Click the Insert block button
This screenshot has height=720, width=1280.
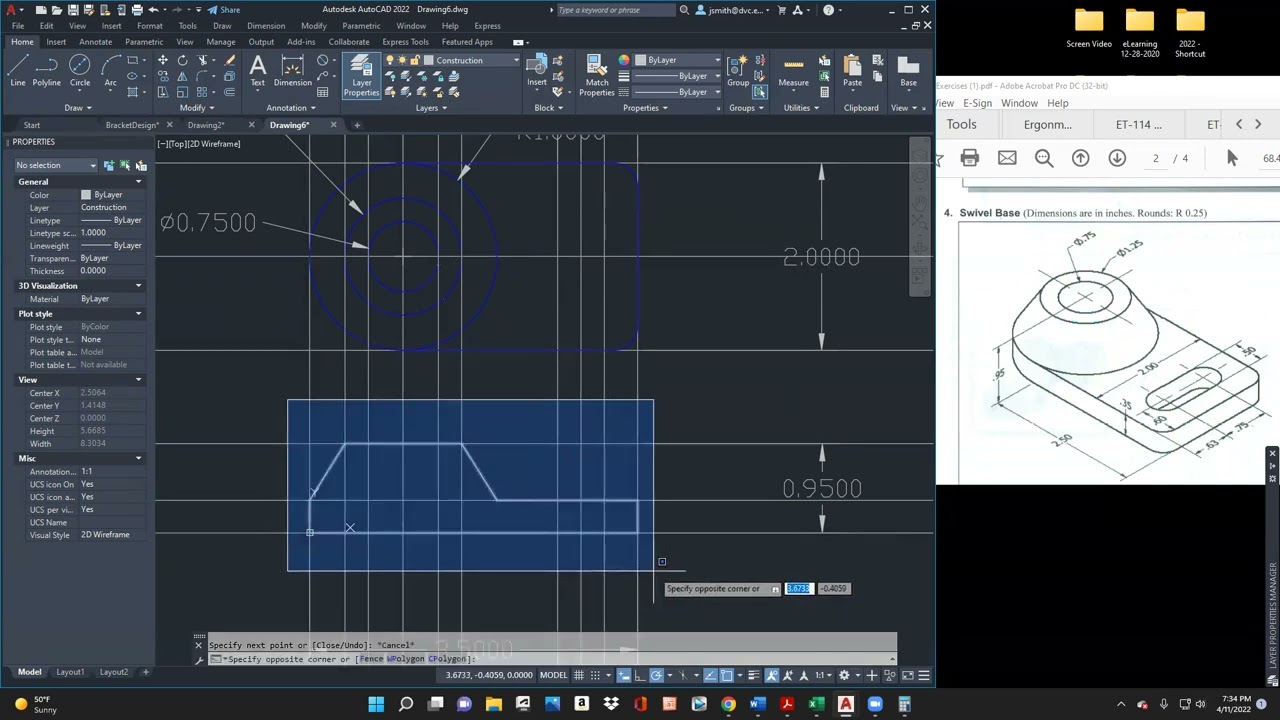[x=537, y=71]
